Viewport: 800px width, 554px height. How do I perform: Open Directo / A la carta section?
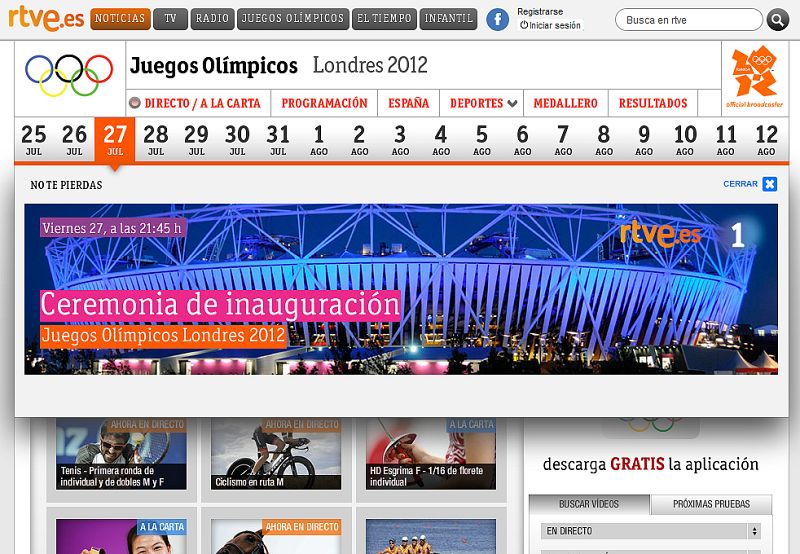point(196,103)
